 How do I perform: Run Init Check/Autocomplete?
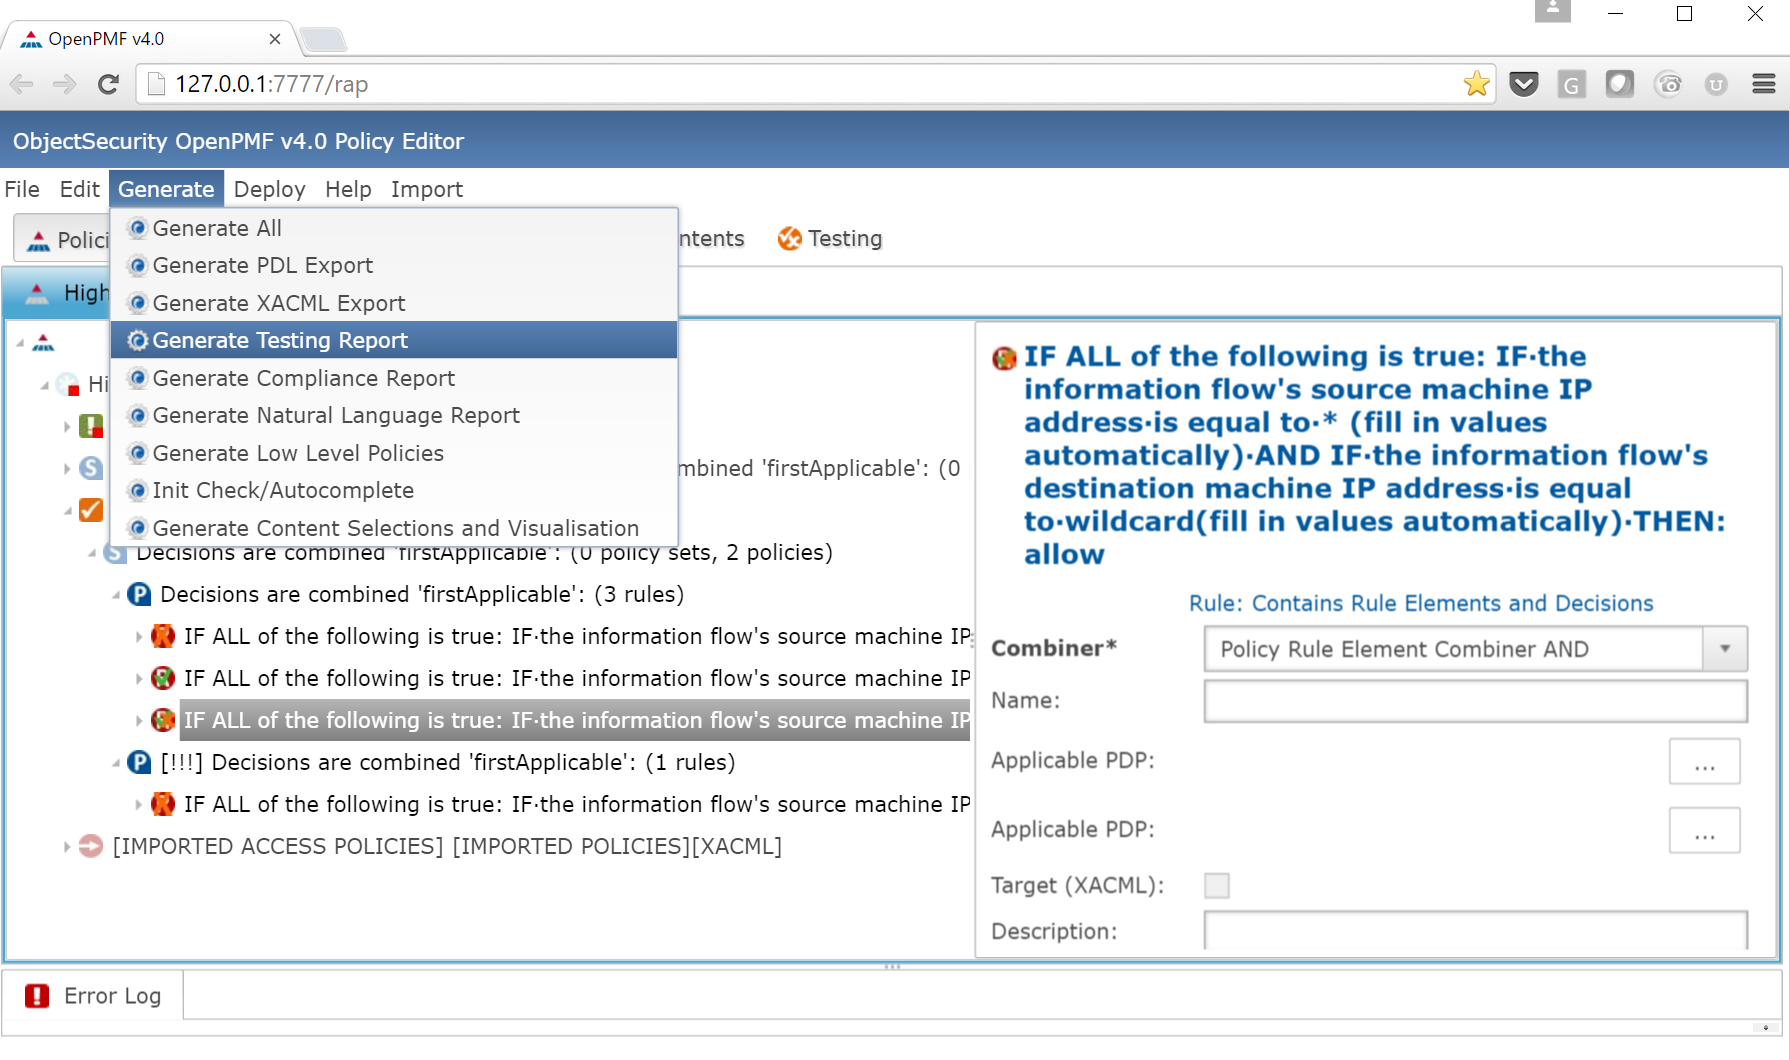(394, 490)
